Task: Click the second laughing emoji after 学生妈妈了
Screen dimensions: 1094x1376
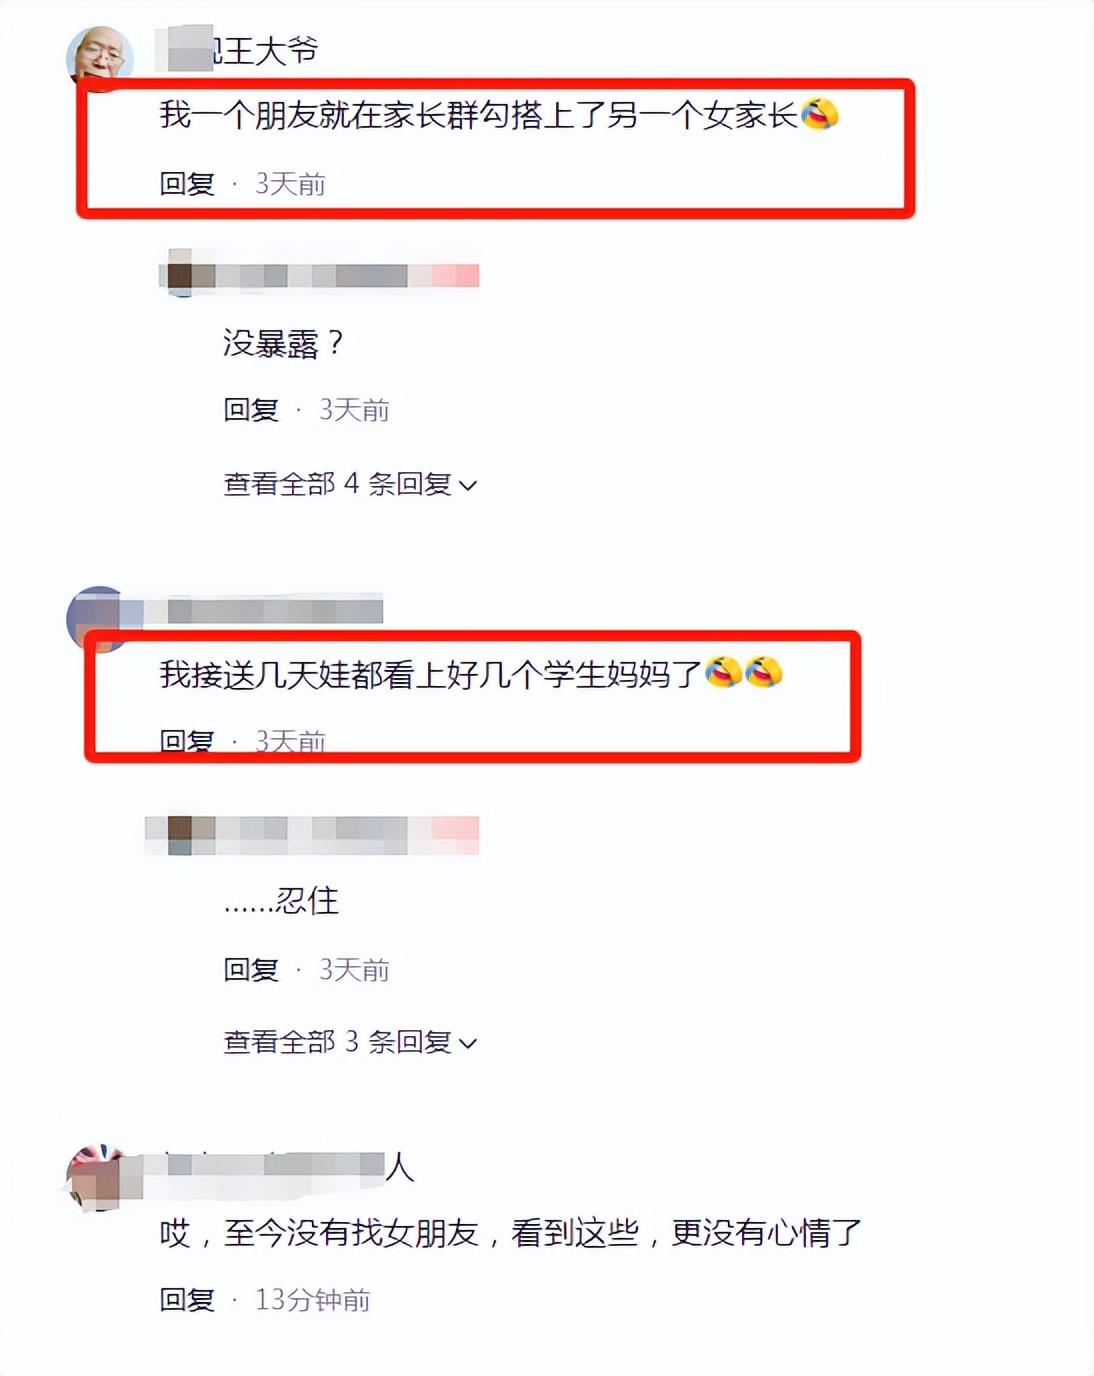Action: tap(763, 673)
